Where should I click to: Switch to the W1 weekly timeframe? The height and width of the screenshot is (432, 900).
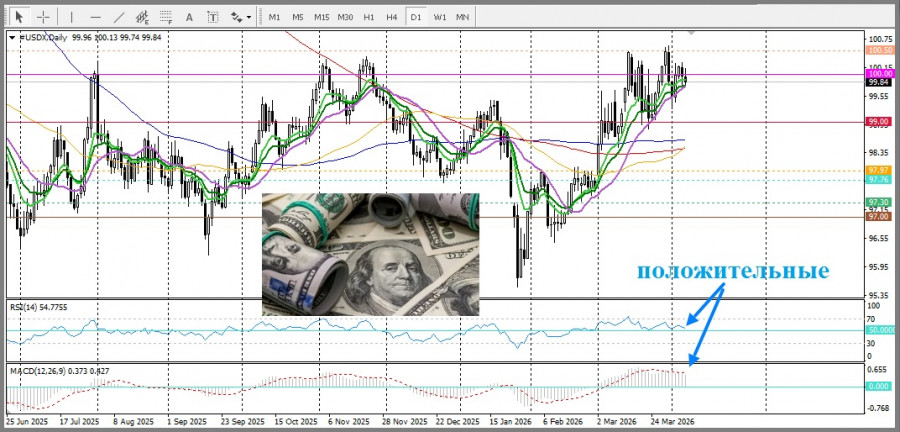click(x=440, y=17)
